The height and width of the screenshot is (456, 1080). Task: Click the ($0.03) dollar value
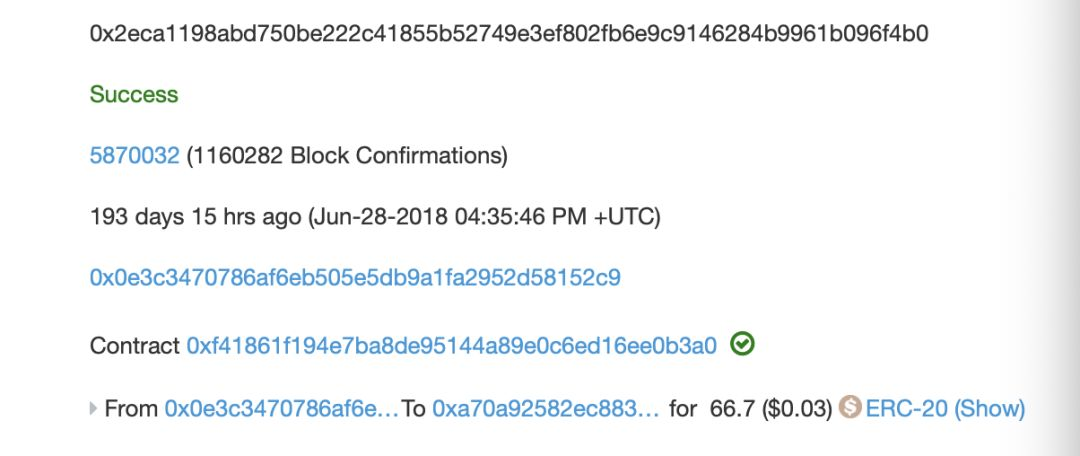pos(798,409)
